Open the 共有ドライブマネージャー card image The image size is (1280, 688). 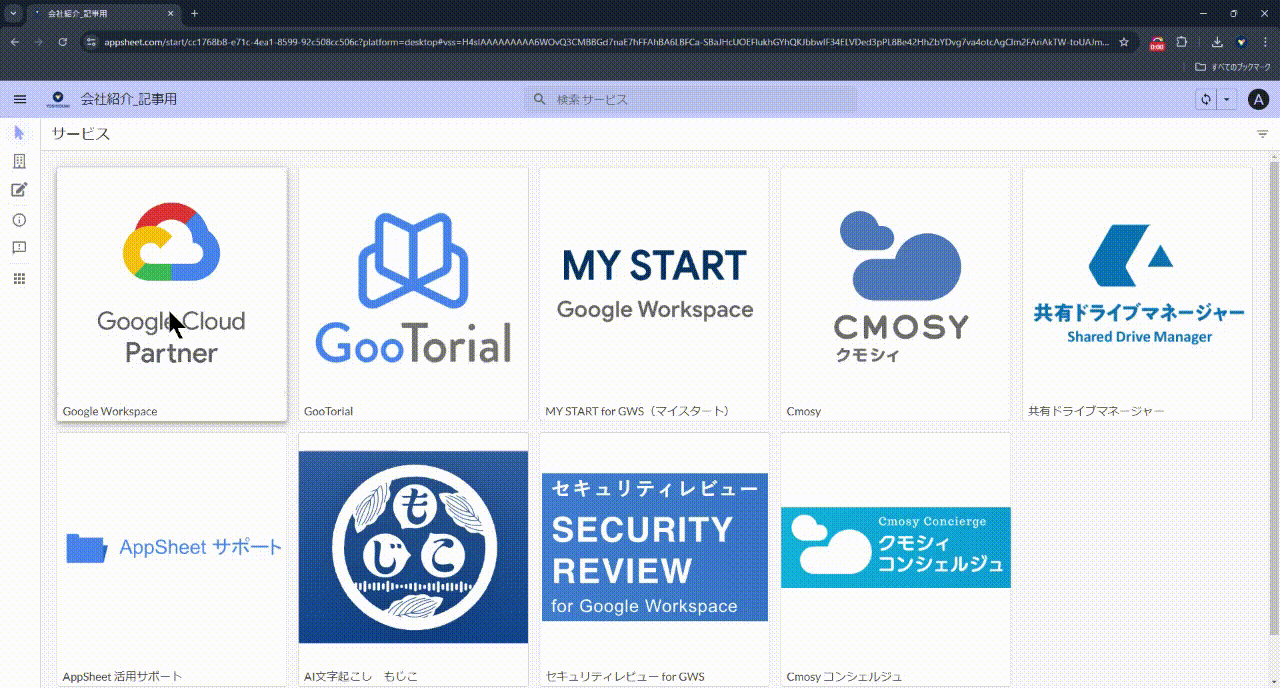tap(1138, 285)
